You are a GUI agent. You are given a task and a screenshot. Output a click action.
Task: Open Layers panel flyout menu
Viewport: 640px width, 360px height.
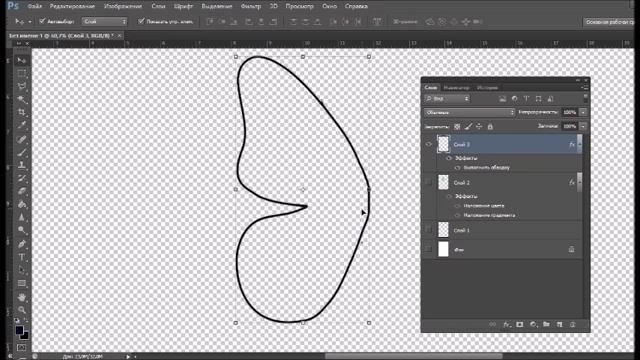coord(585,87)
